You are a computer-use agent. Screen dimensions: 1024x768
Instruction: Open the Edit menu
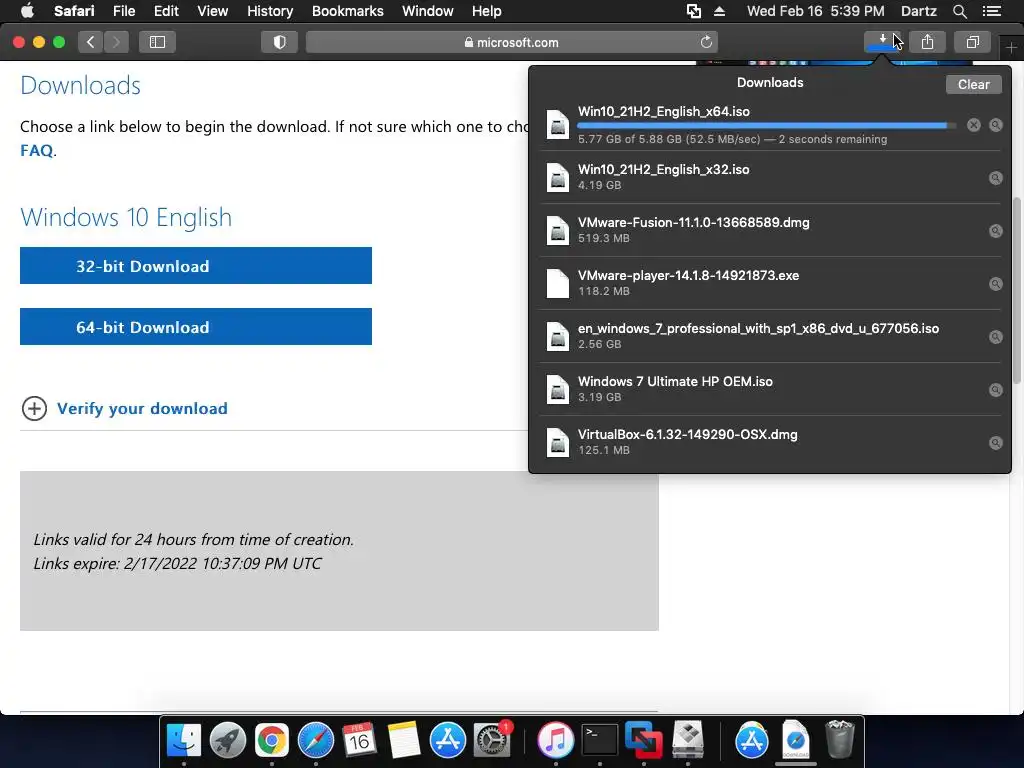[166, 11]
